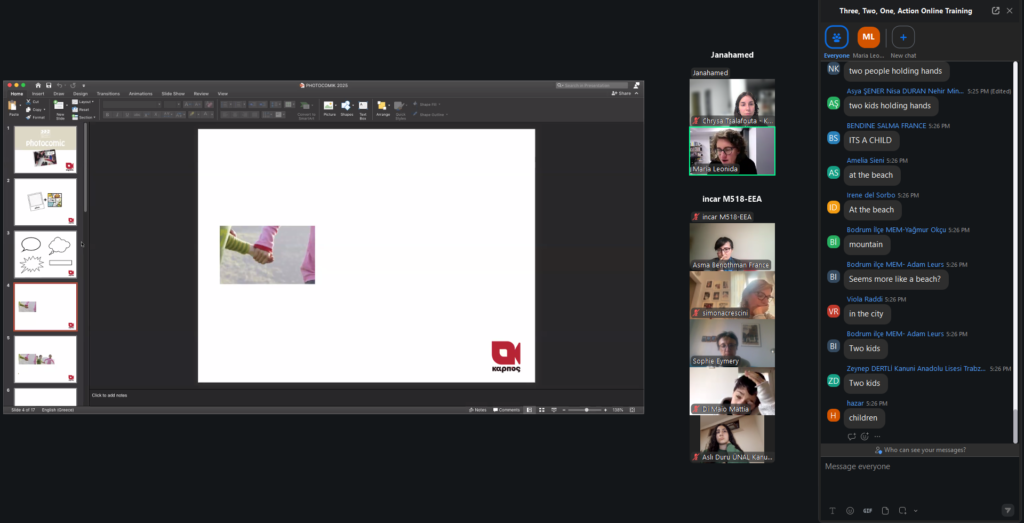Click the Paste icon in ribbon
Screen dimensions: 1024x523
tap(13, 106)
